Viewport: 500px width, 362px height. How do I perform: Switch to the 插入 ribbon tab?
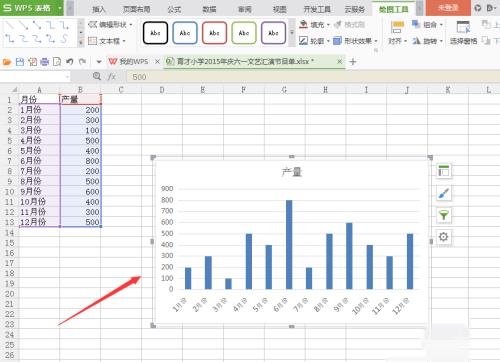[x=99, y=9]
